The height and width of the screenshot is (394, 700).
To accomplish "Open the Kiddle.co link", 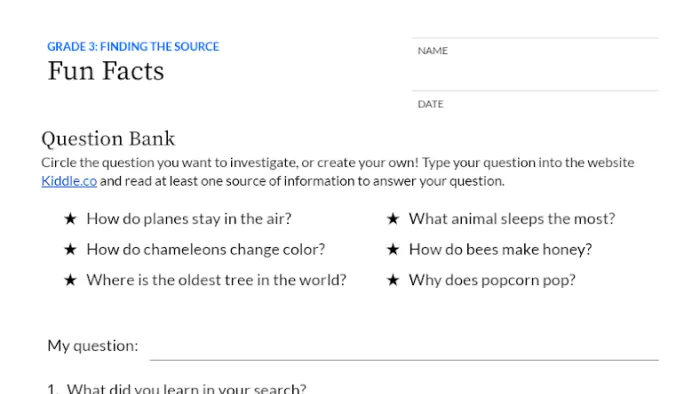I will (x=69, y=181).
